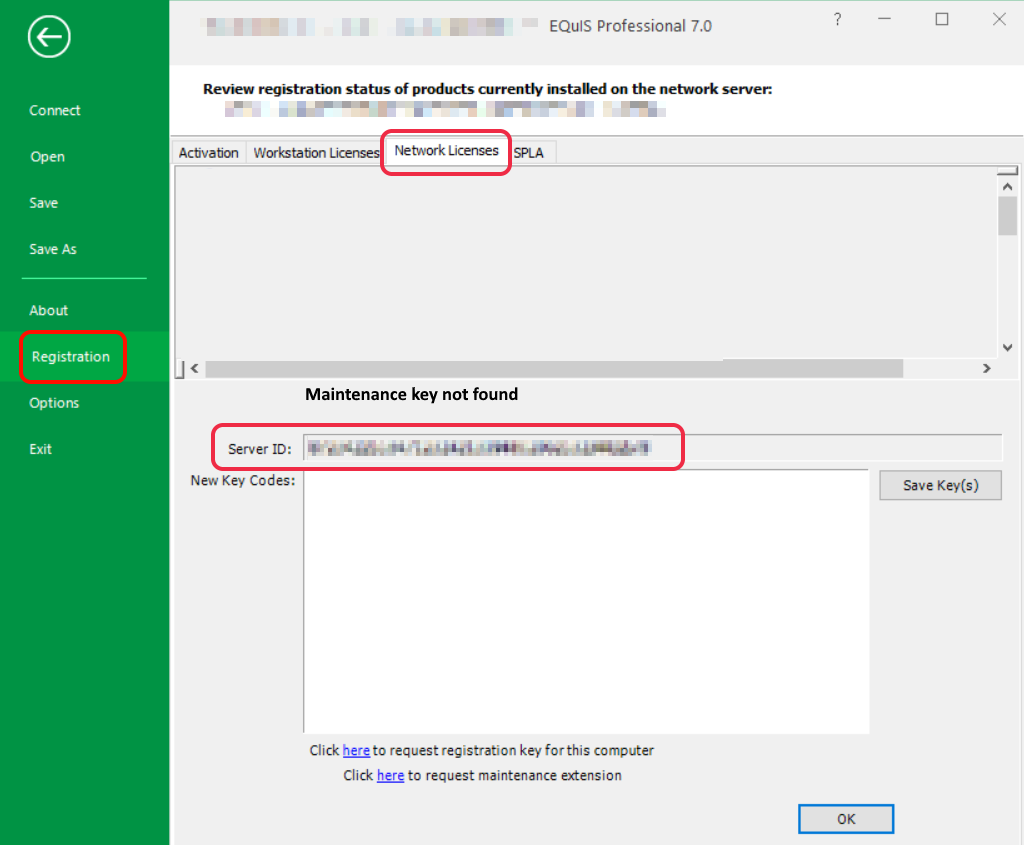Click here to request registration key
The height and width of the screenshot is (845, 1024).
click(x=356, y=750)
